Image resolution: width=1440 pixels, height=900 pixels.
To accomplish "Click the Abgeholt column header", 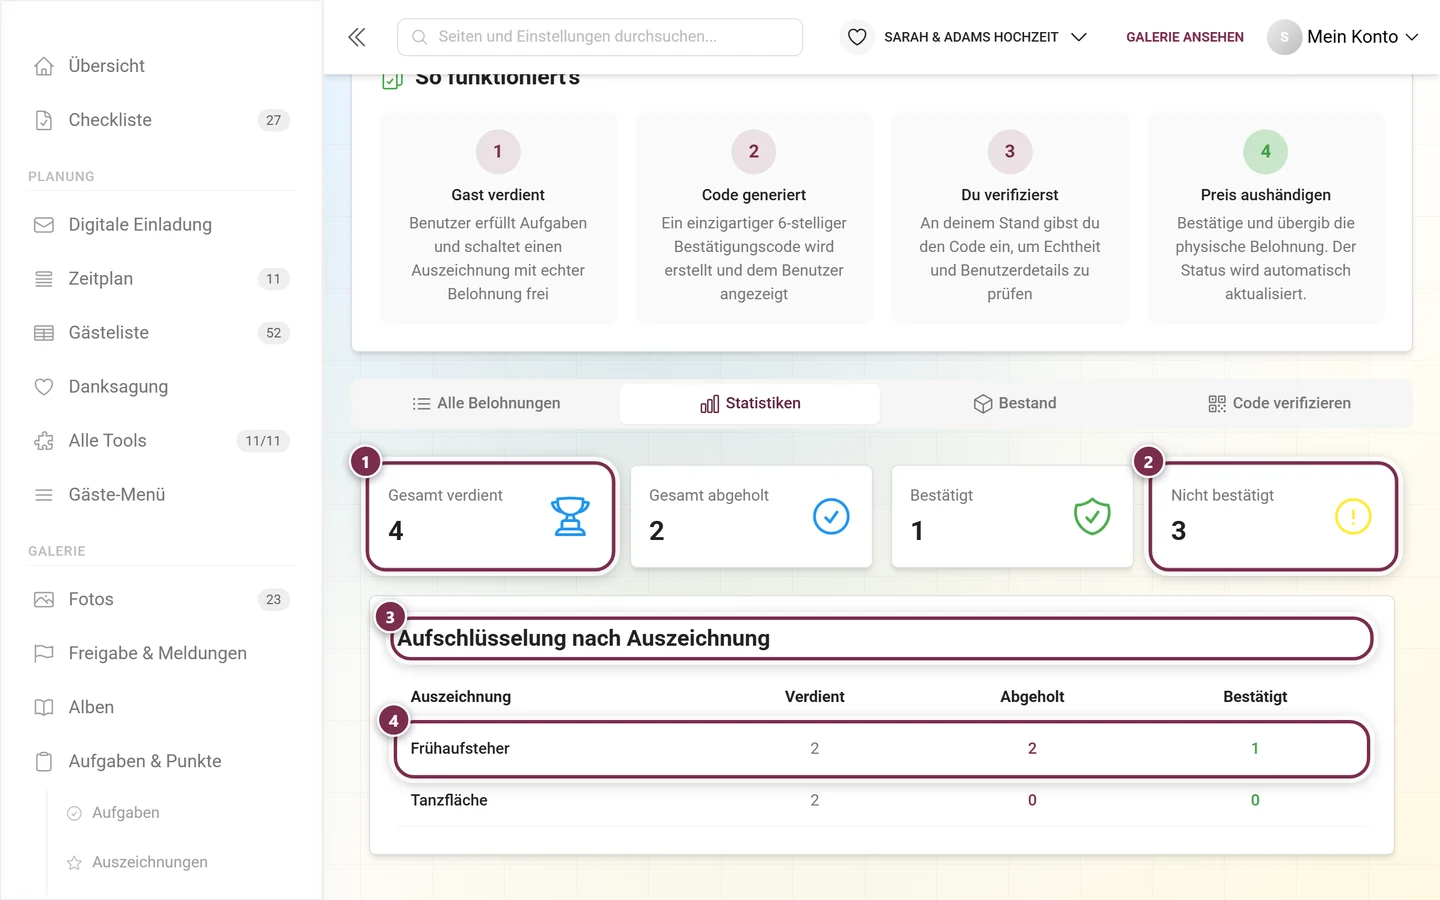I will point(1032,697).
